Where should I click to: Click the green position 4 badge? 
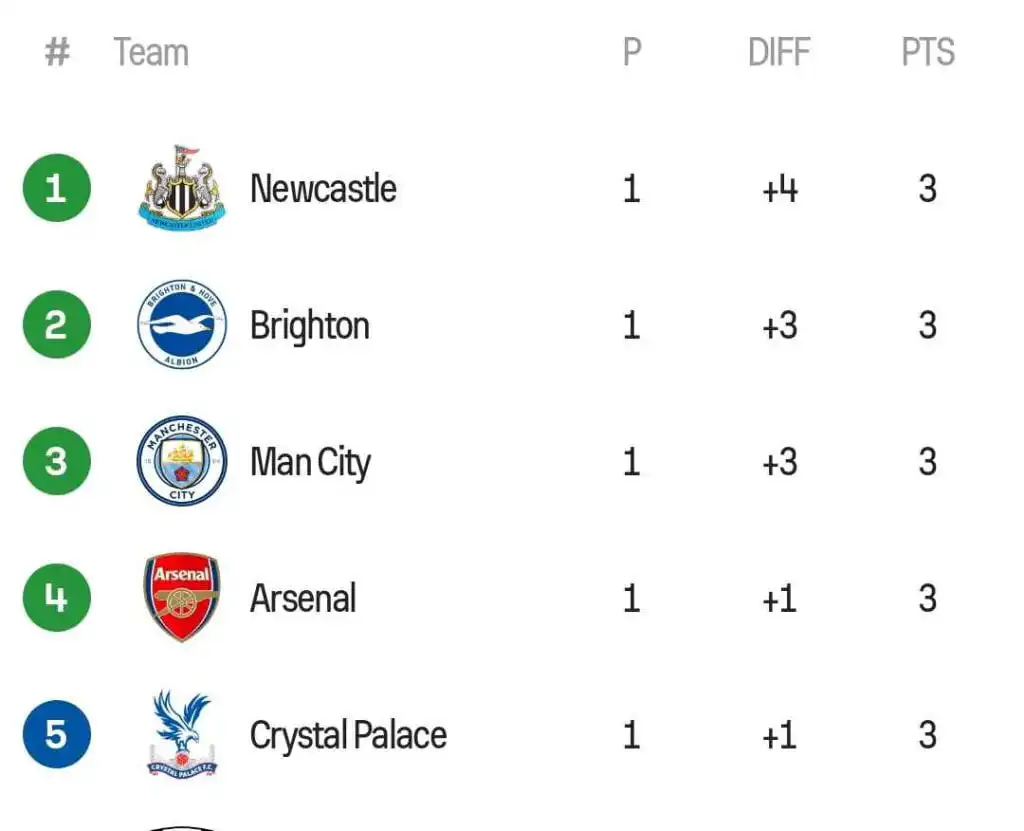(56, 598)
